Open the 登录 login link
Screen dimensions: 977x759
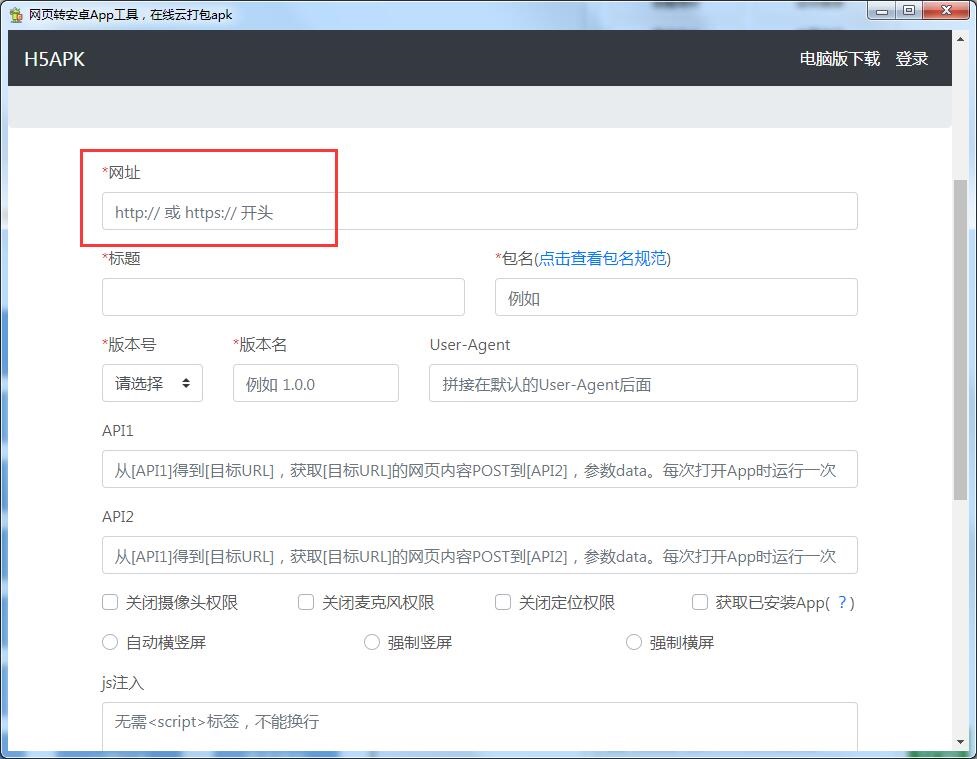tap(911, 59)
